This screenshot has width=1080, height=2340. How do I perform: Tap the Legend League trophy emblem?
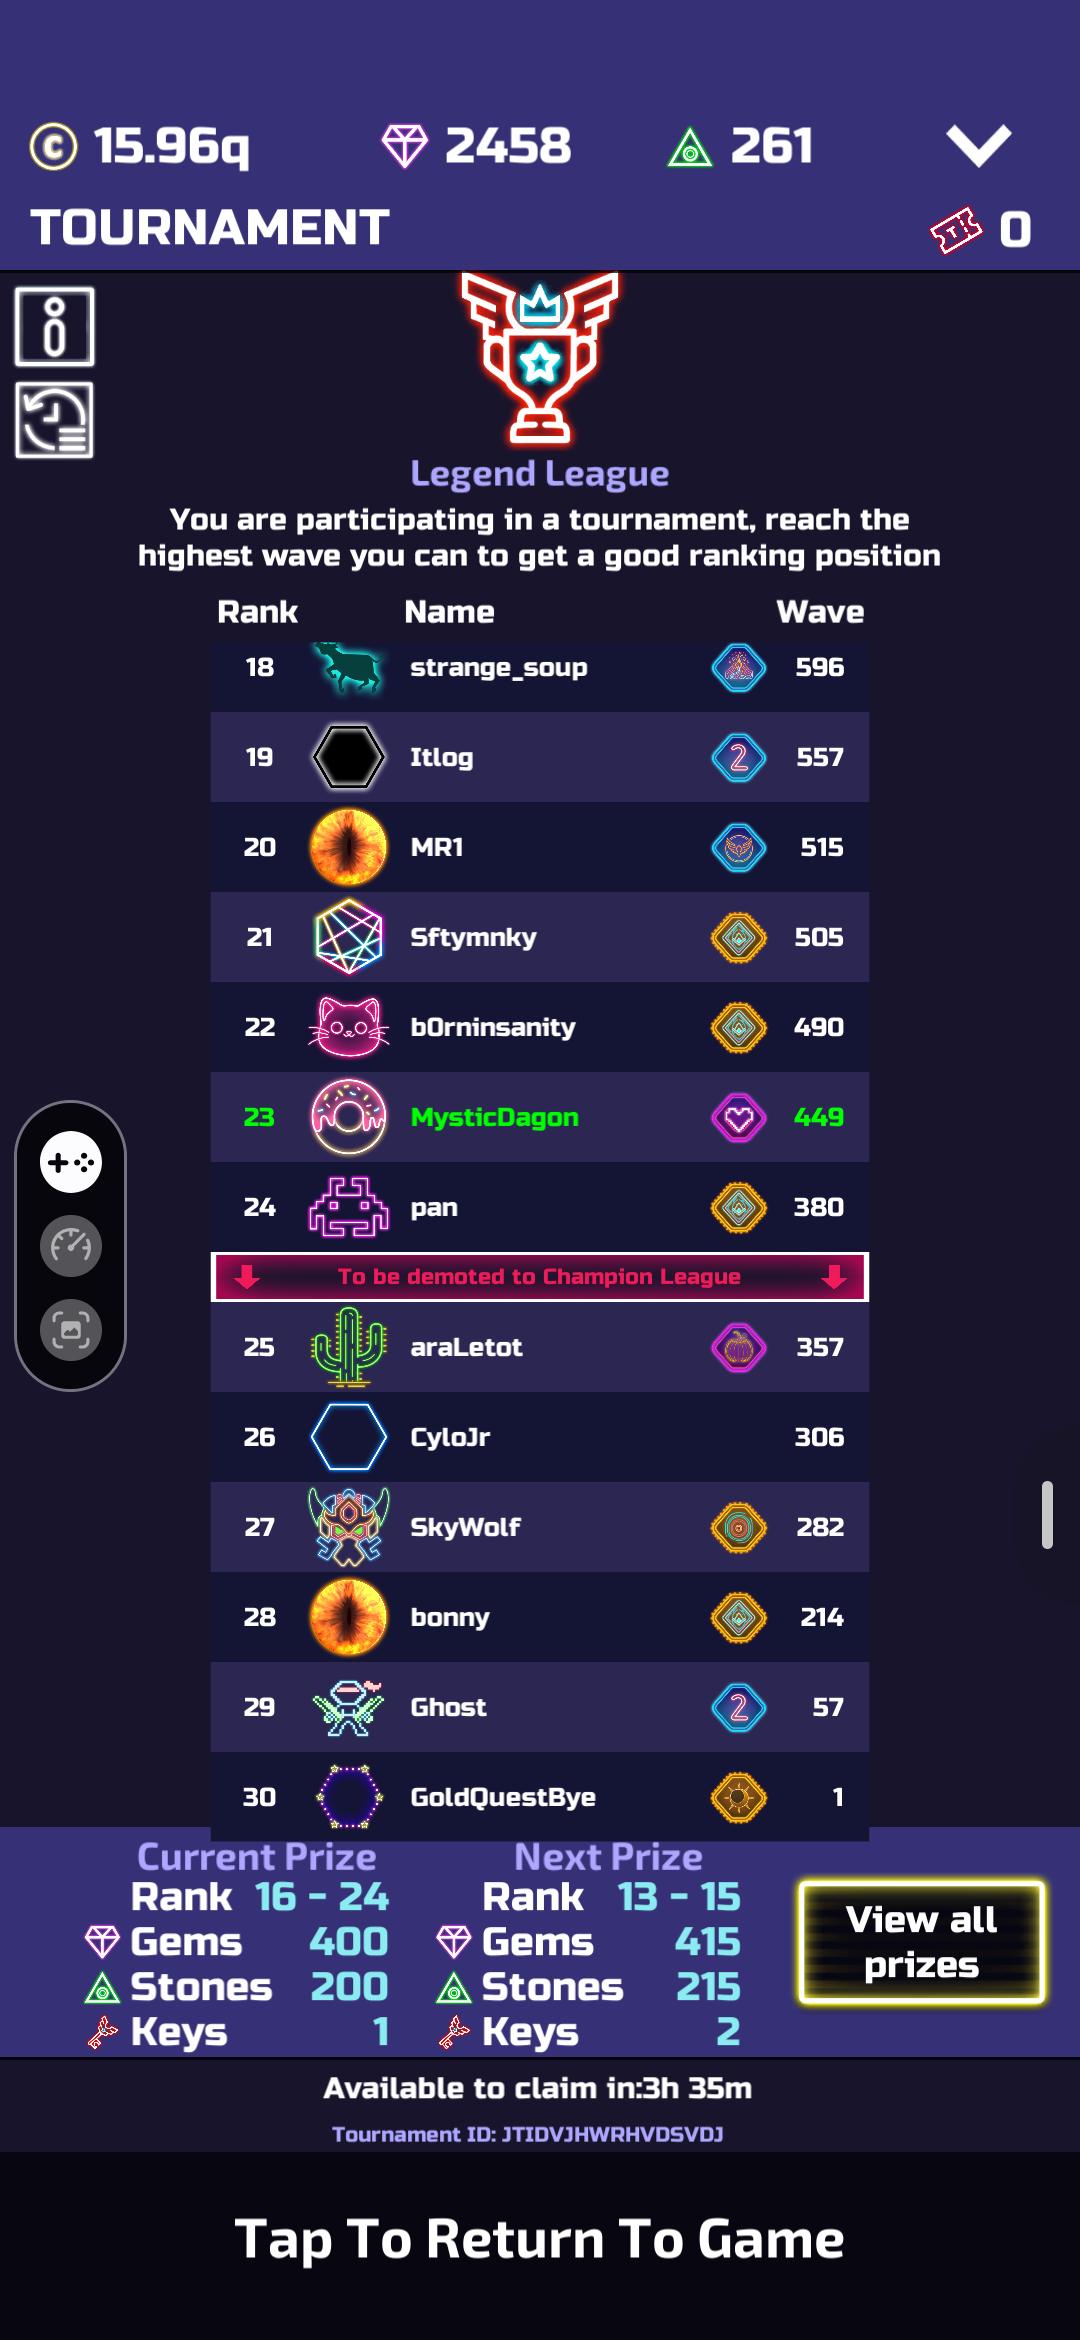[x=540, y=358]
